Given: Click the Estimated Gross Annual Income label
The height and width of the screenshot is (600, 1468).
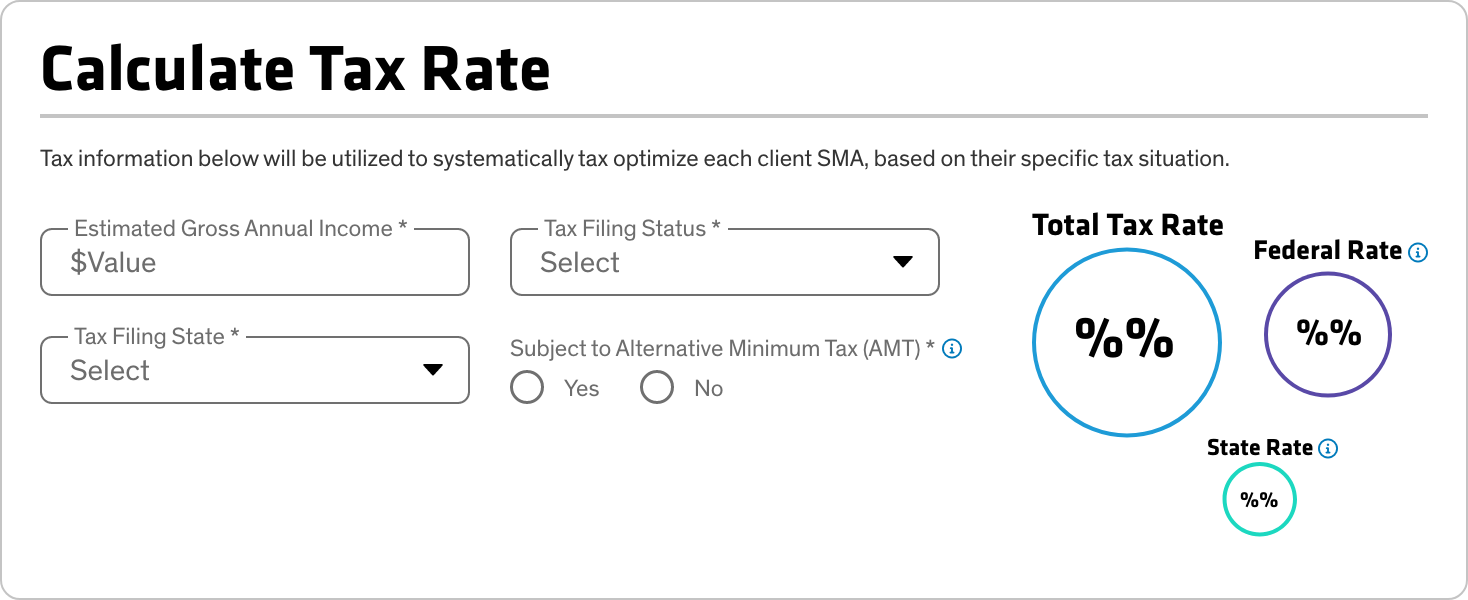Looking at the screenshot, I should point(240,229).
